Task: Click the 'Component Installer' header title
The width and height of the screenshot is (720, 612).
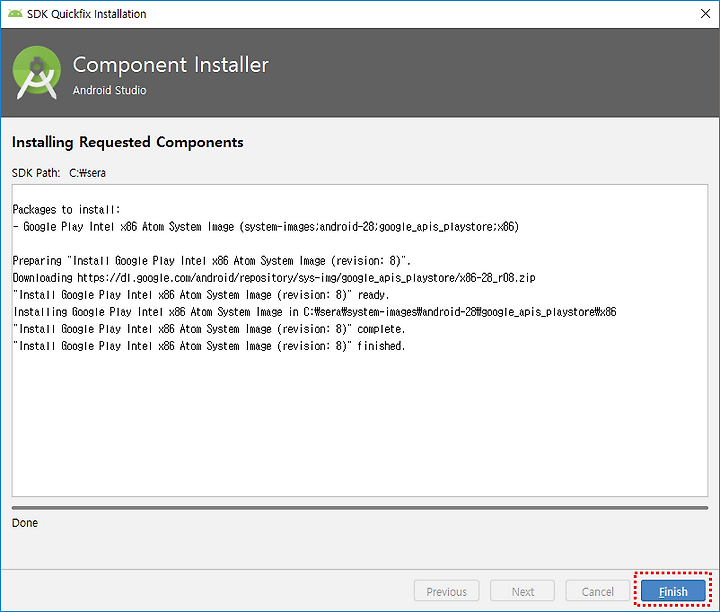Action: (170, 65)
